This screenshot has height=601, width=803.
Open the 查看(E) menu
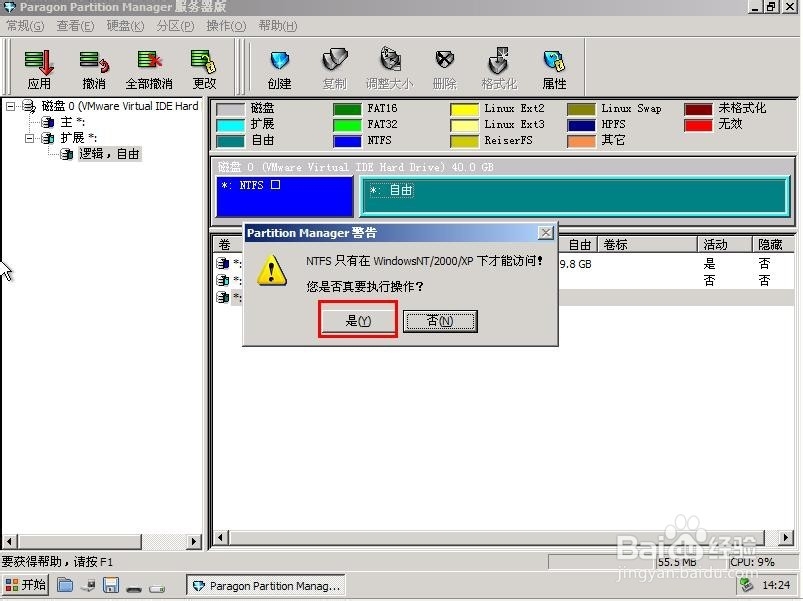(x=75, y=26)
